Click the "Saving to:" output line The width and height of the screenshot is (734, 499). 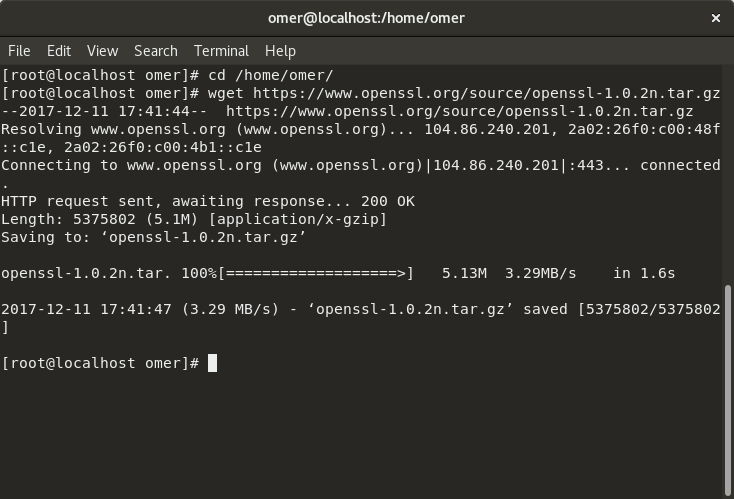click(x=153, y=237)
